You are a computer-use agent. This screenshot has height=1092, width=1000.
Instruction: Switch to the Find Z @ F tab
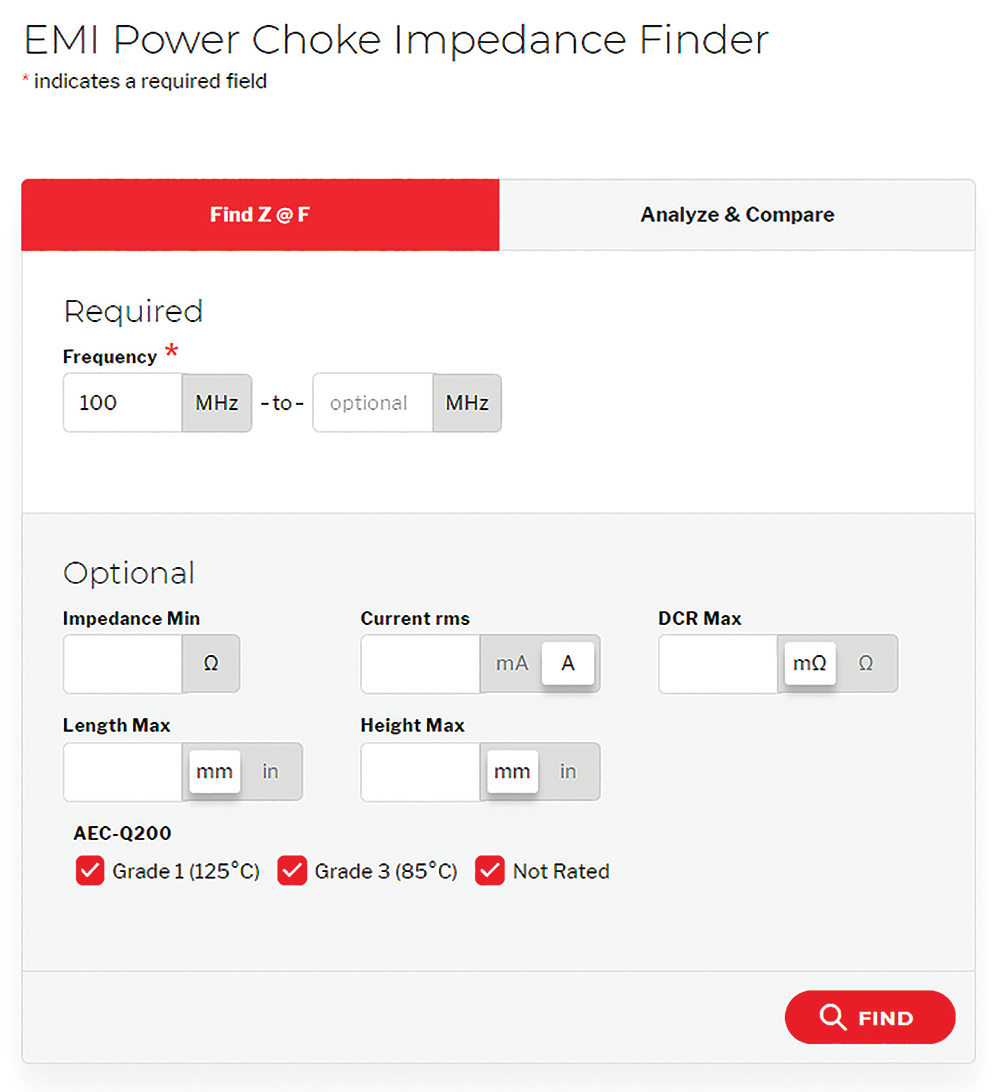[260, 214]
